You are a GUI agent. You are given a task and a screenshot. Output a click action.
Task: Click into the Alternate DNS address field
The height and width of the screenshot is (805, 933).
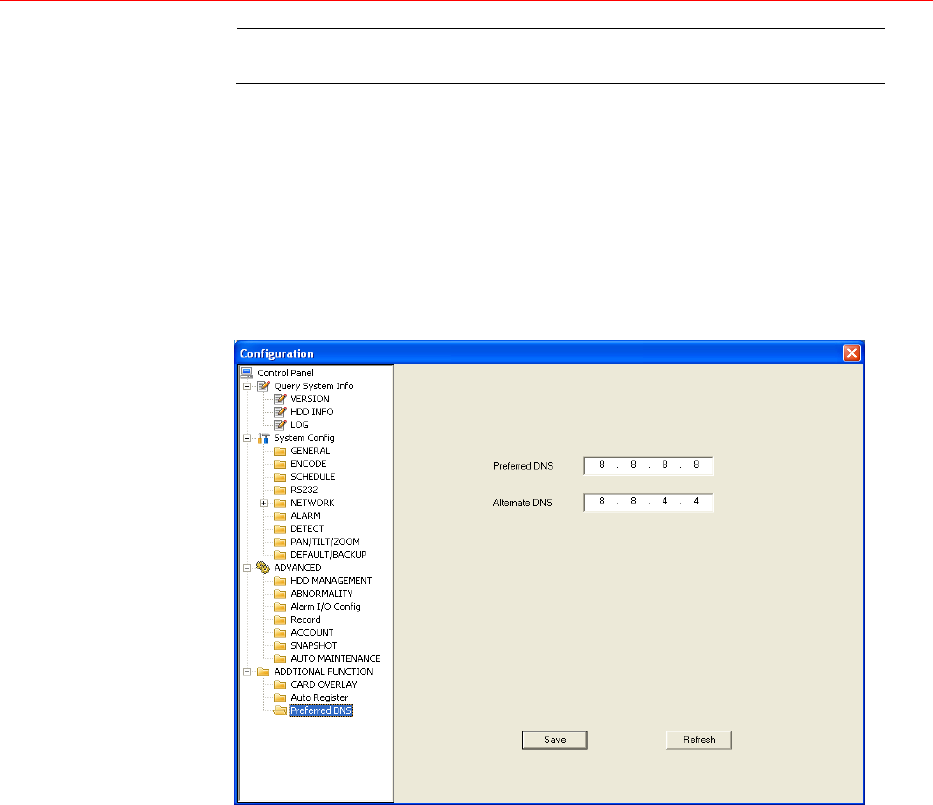[648, 502]
